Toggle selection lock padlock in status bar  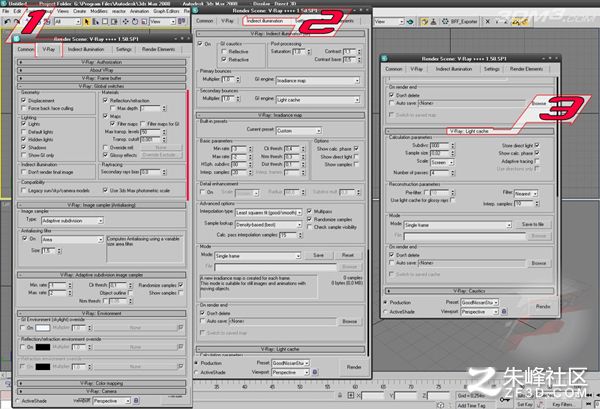click(x=340, y=395)
